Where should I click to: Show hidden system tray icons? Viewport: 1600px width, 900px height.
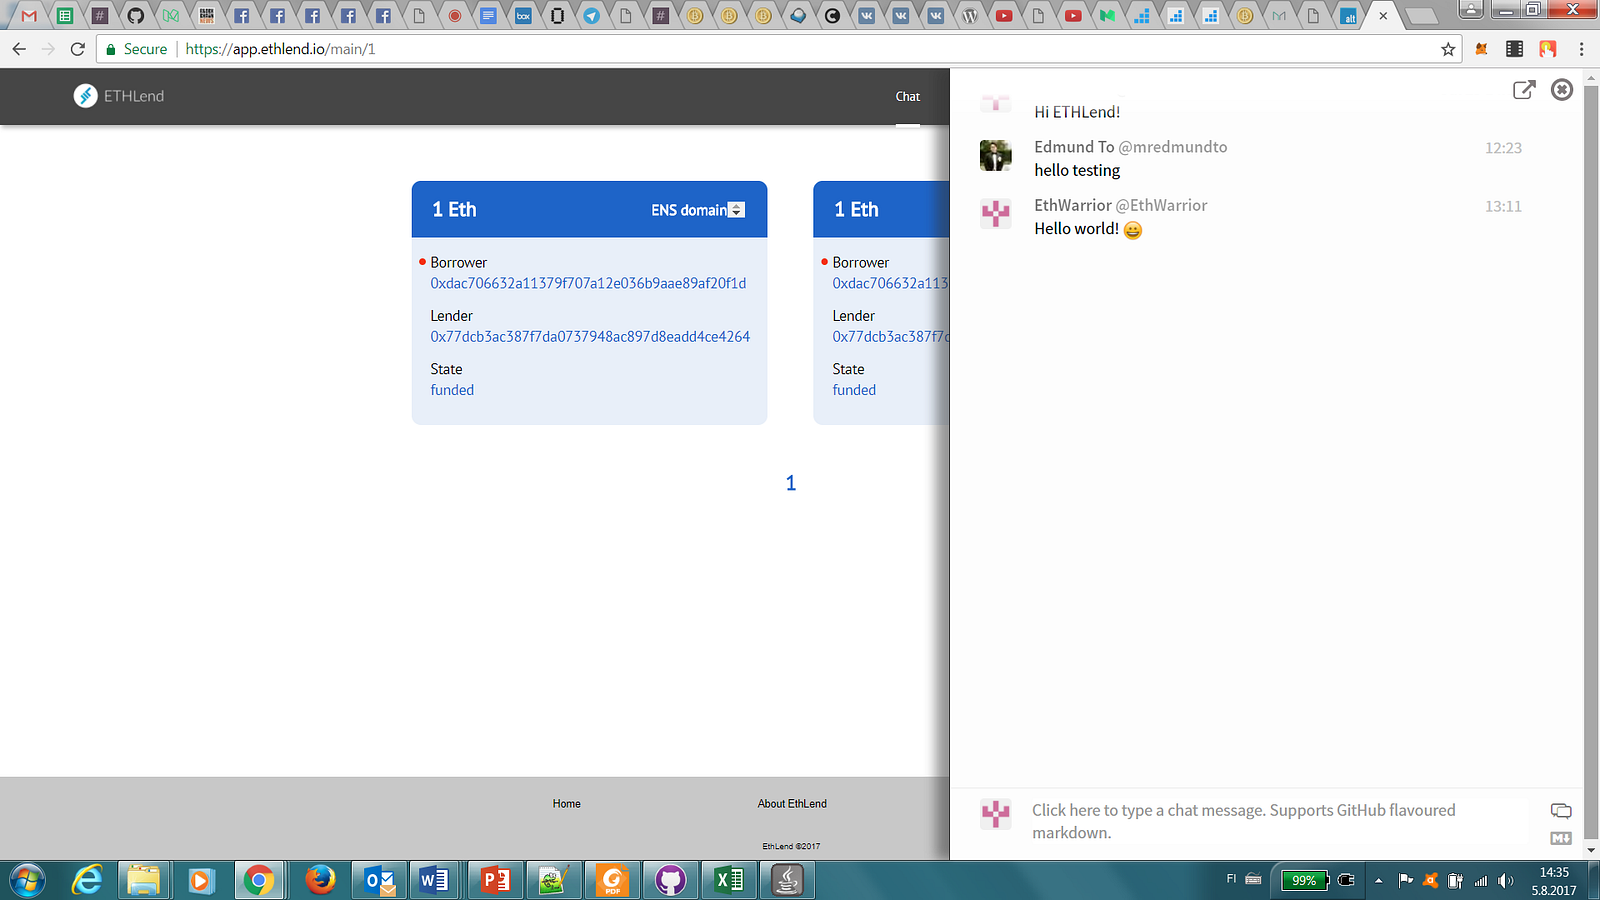coord(1379,881)
